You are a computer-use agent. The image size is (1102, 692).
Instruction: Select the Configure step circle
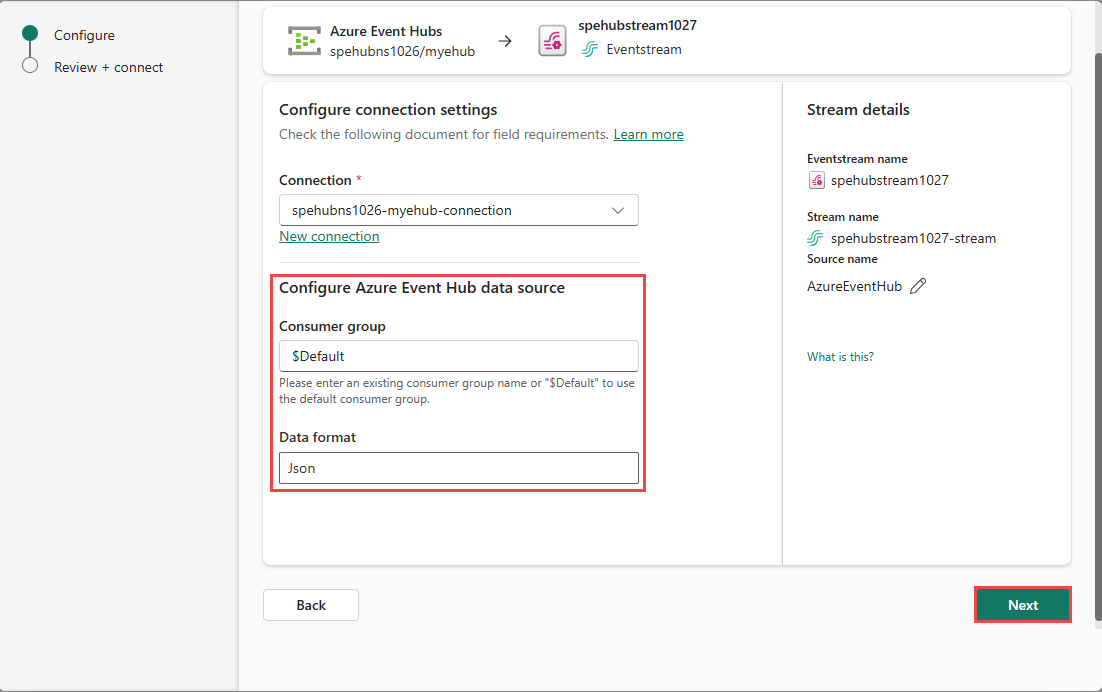30,33
